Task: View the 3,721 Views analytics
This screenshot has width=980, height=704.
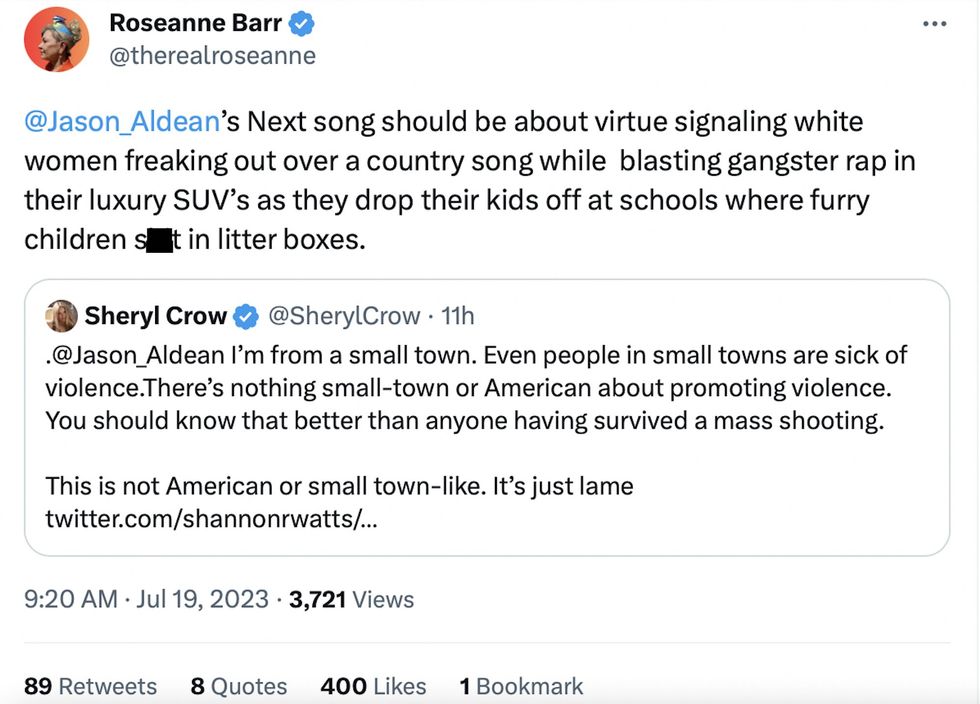Action: (x=351, y=599)
